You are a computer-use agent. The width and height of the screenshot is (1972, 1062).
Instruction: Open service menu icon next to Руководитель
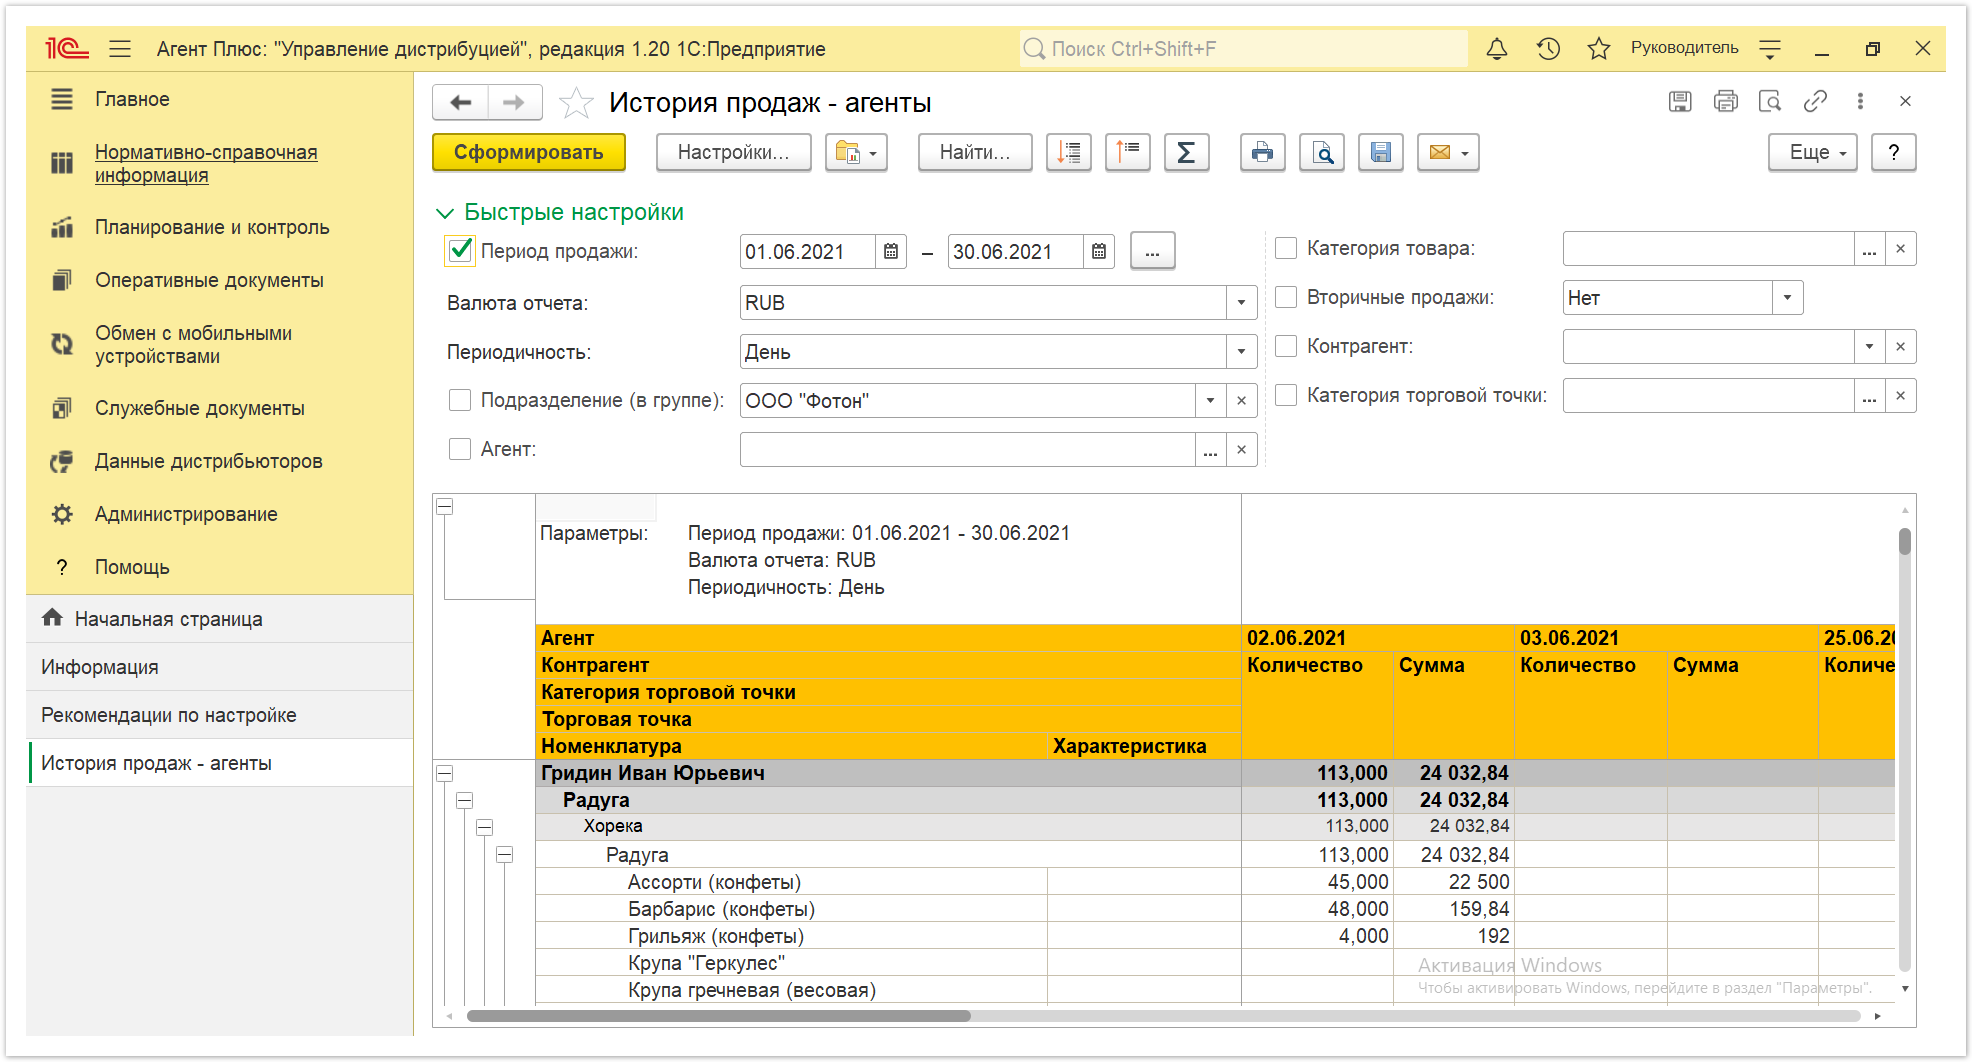coord(1770,49)
